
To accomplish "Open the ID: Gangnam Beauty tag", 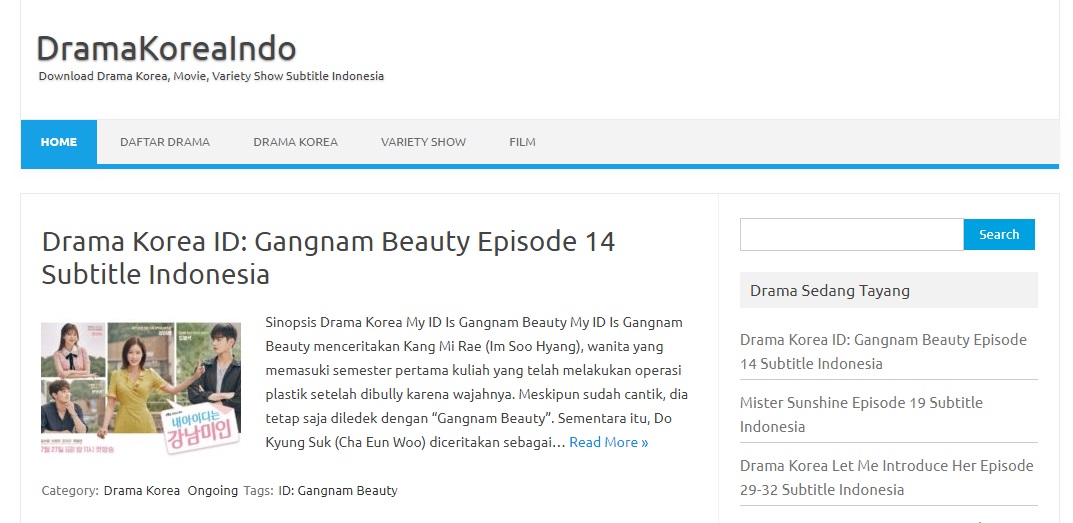I will click(x=338, y=491).
